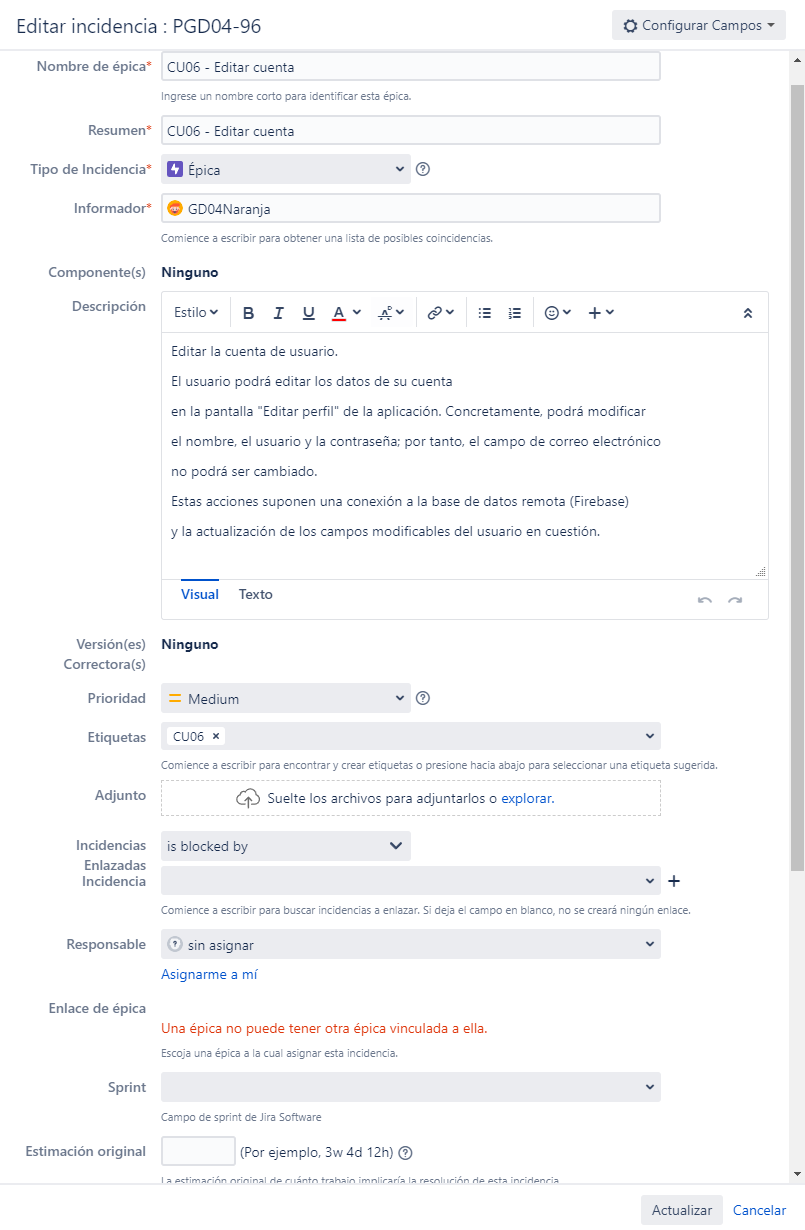Create a bullet list in the description

coord(485,312)
